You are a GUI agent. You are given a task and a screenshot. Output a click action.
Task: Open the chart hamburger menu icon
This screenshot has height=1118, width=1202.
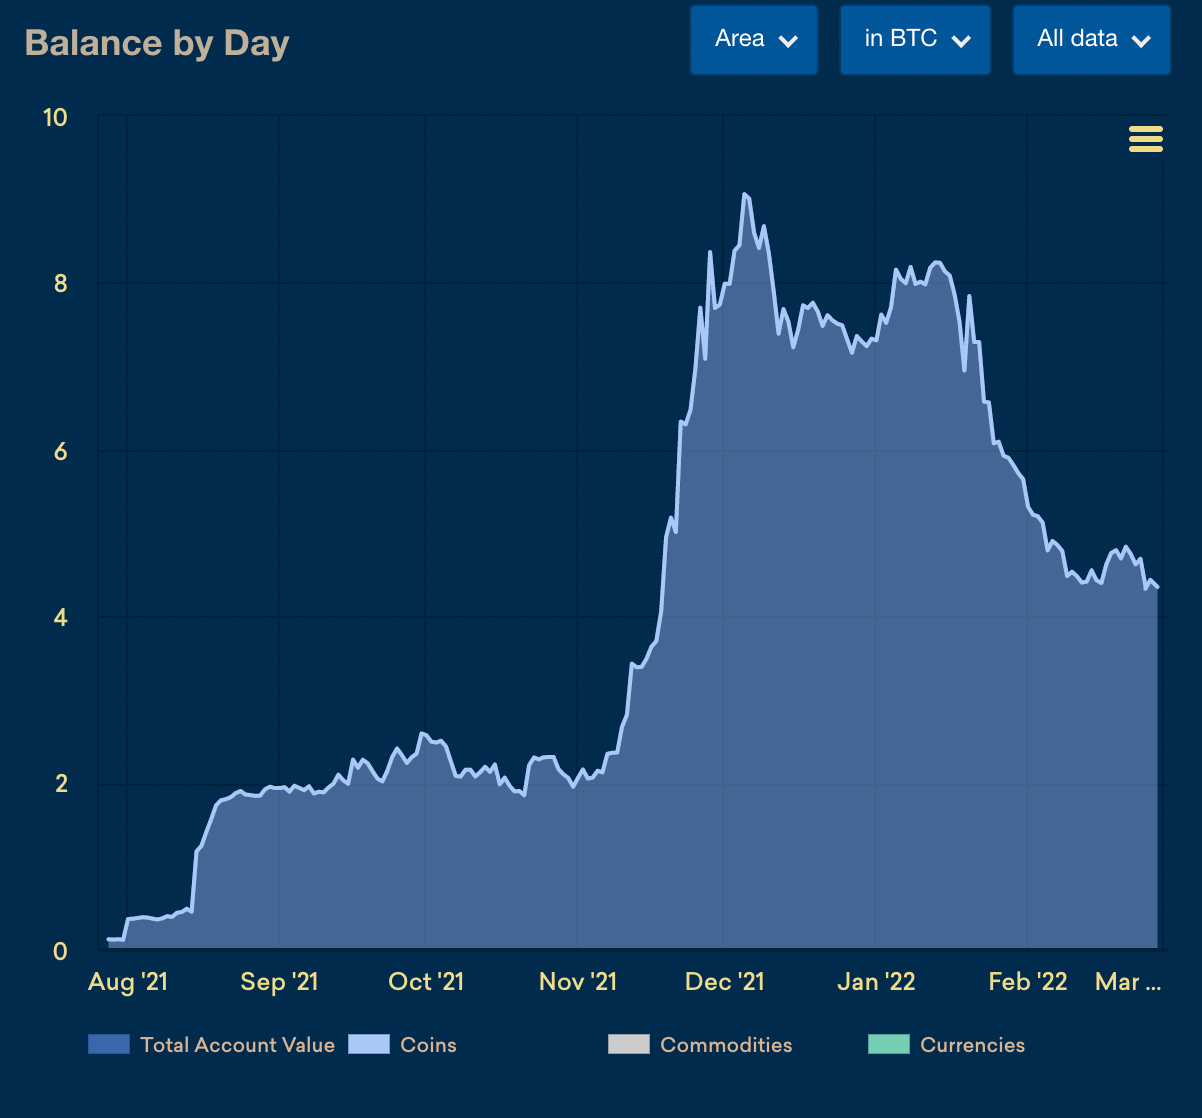point(1145,139)
